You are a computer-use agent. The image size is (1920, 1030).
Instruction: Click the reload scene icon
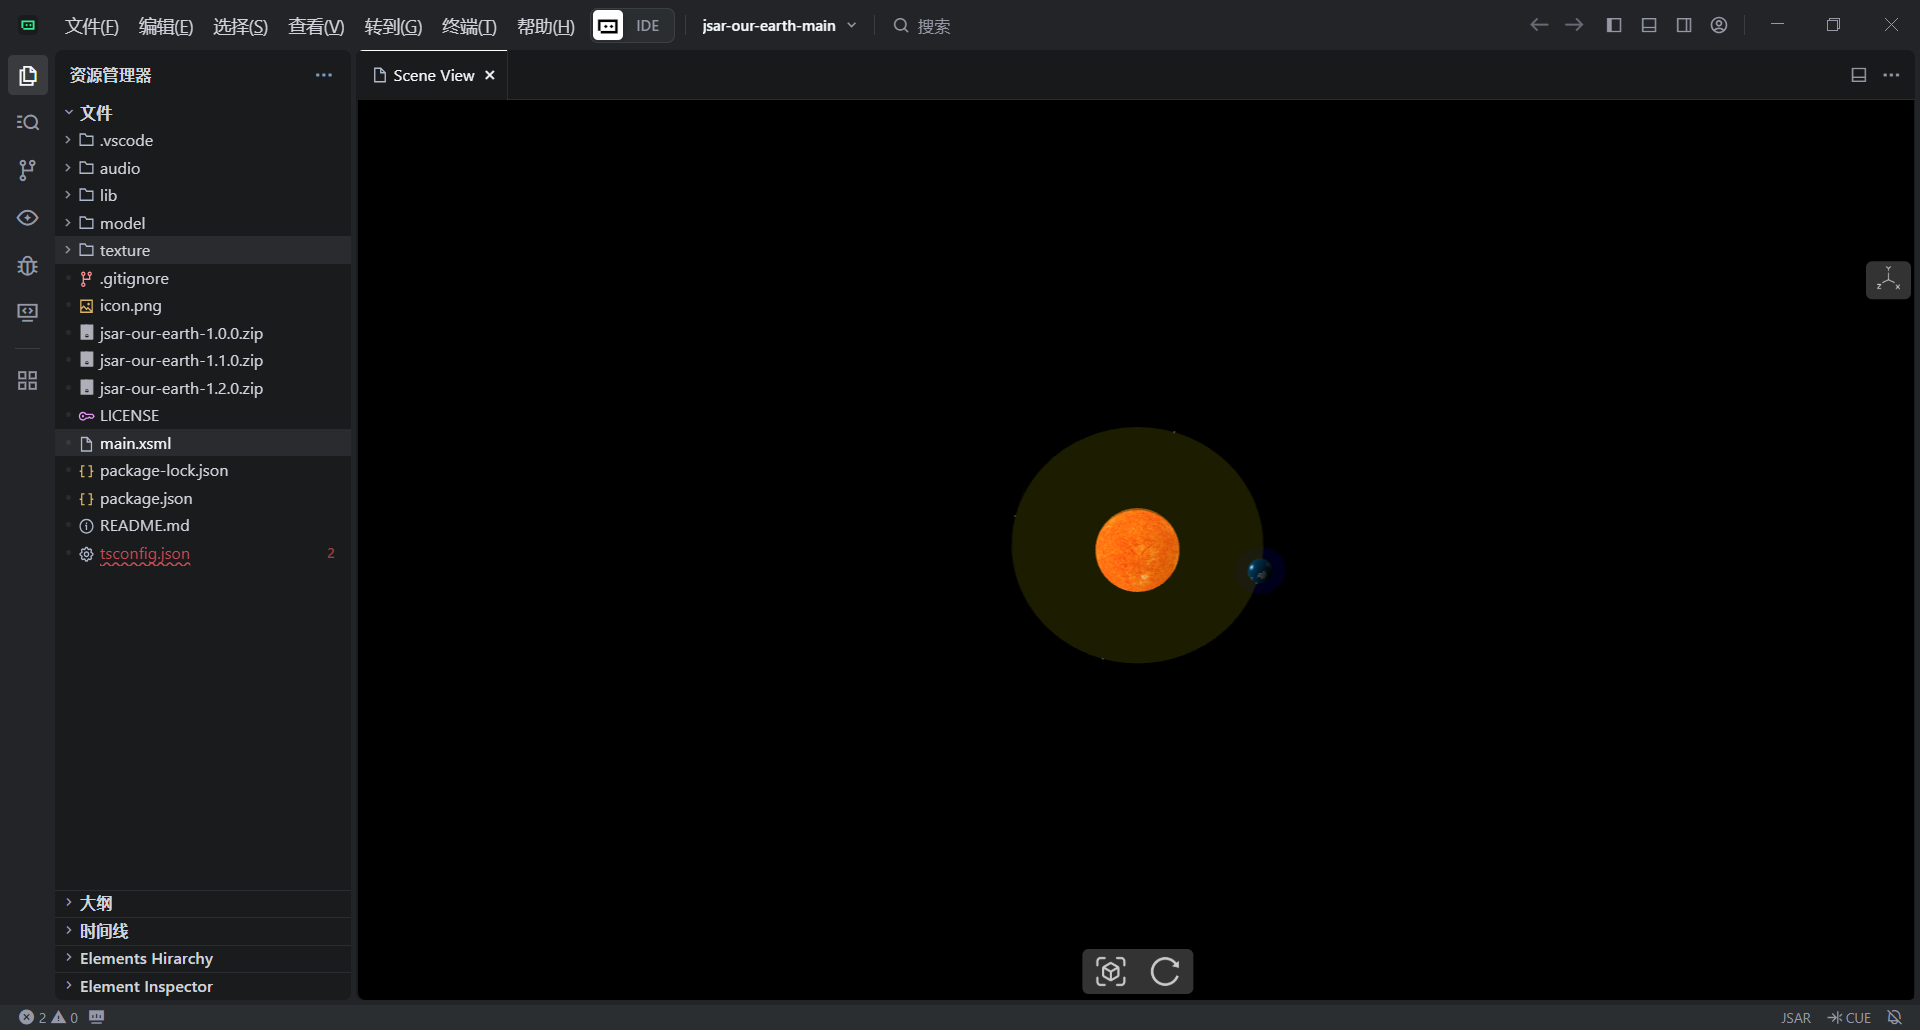1165,971
